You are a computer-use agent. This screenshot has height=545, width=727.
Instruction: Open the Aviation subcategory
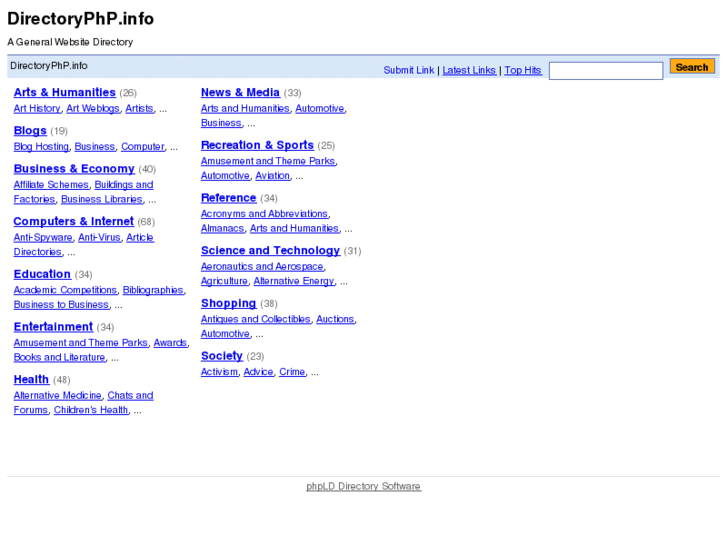[x=273, y=176]
